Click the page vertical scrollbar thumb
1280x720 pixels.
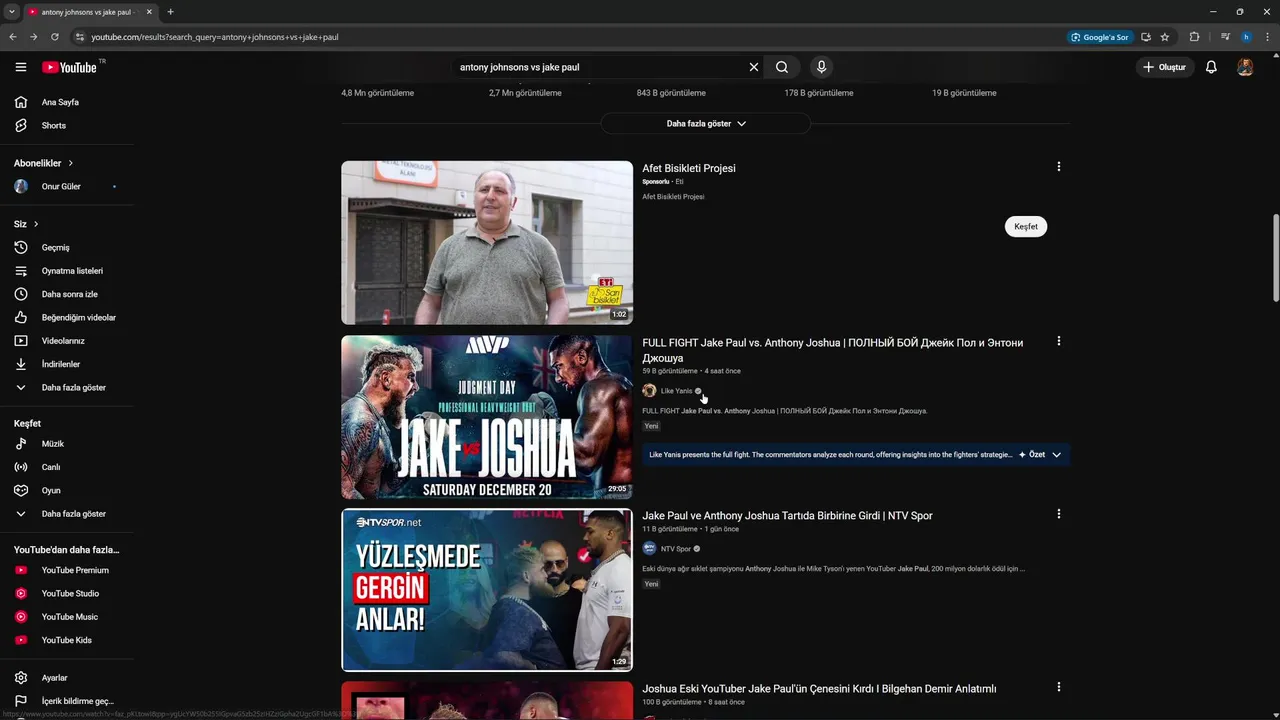tap(1275, 257)
